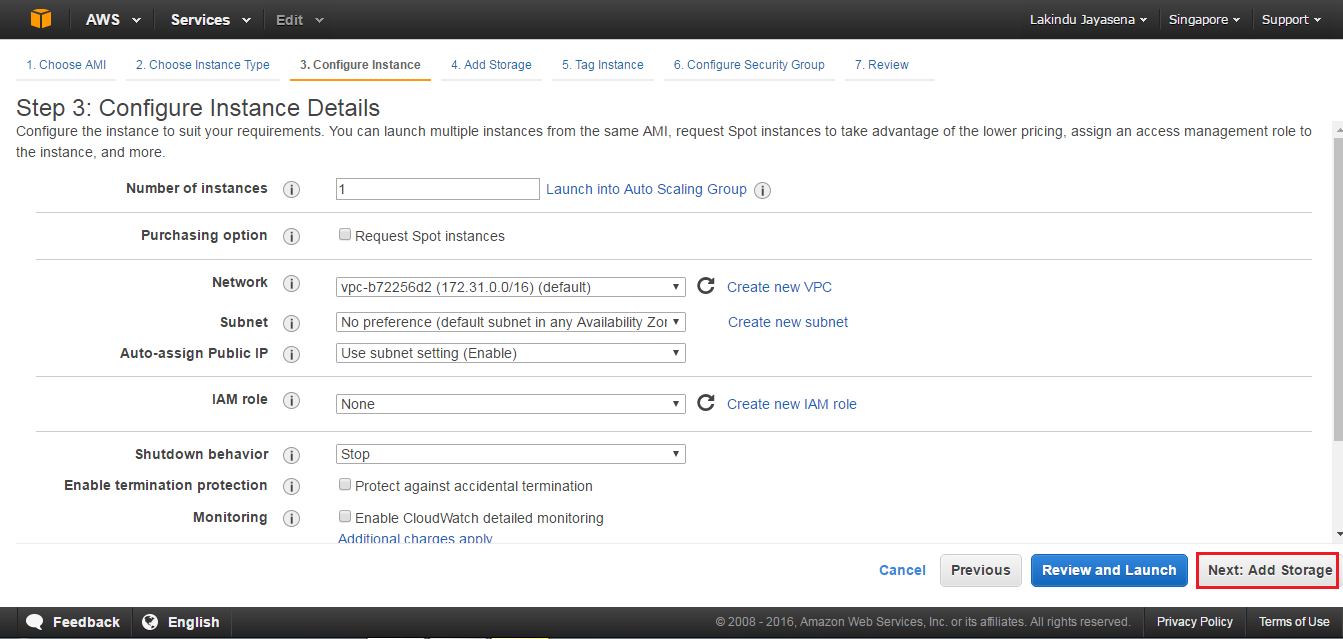Open the Terms of Use link
This screenshot has height=639, width=1343.
1294,622
